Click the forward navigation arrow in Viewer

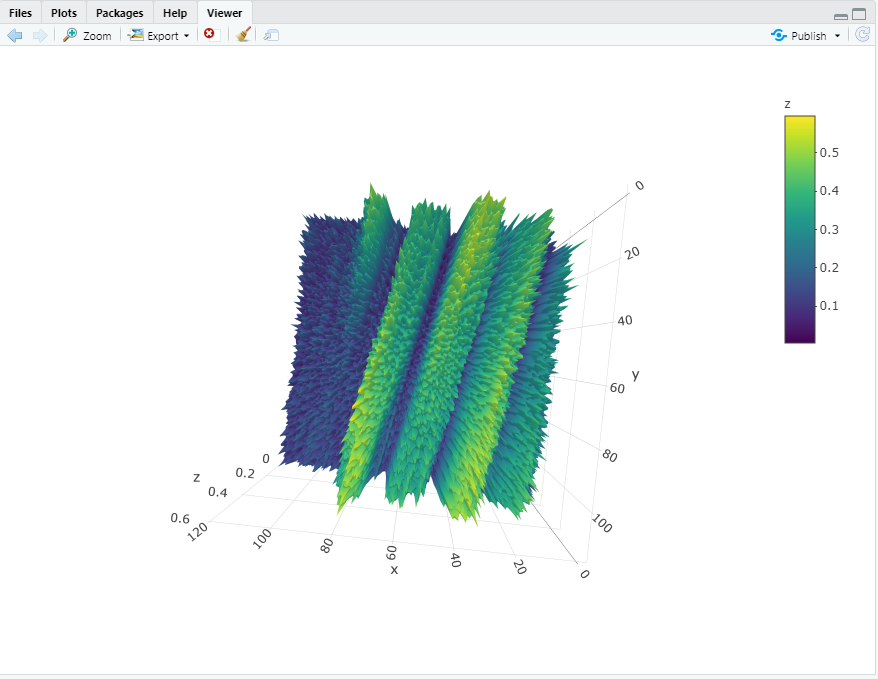pos(38,35)
